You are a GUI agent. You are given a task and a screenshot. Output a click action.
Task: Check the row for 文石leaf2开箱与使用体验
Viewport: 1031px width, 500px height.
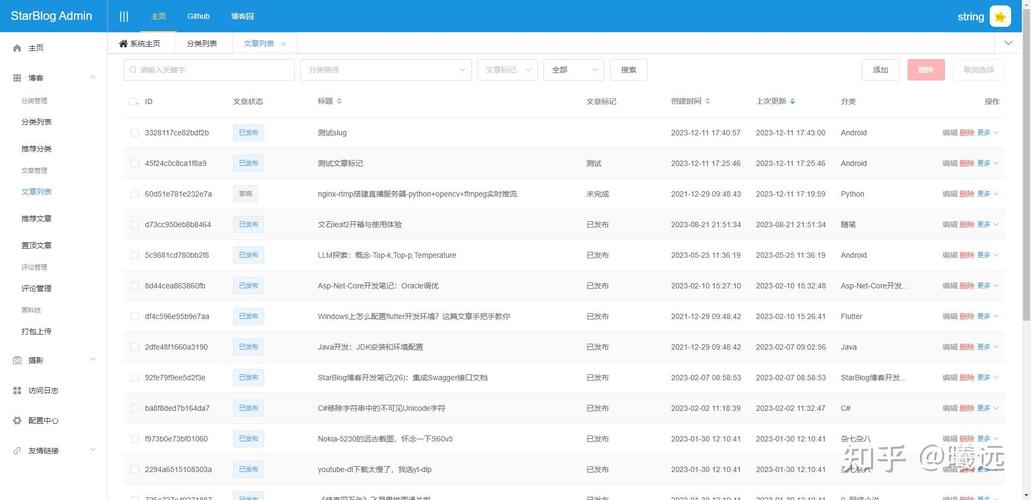click(135, 224)
